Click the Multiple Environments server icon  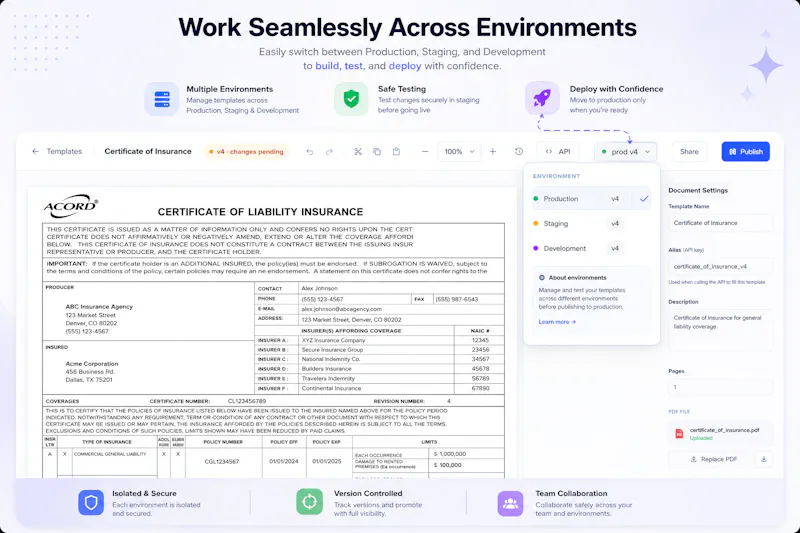tap(162, 99)
